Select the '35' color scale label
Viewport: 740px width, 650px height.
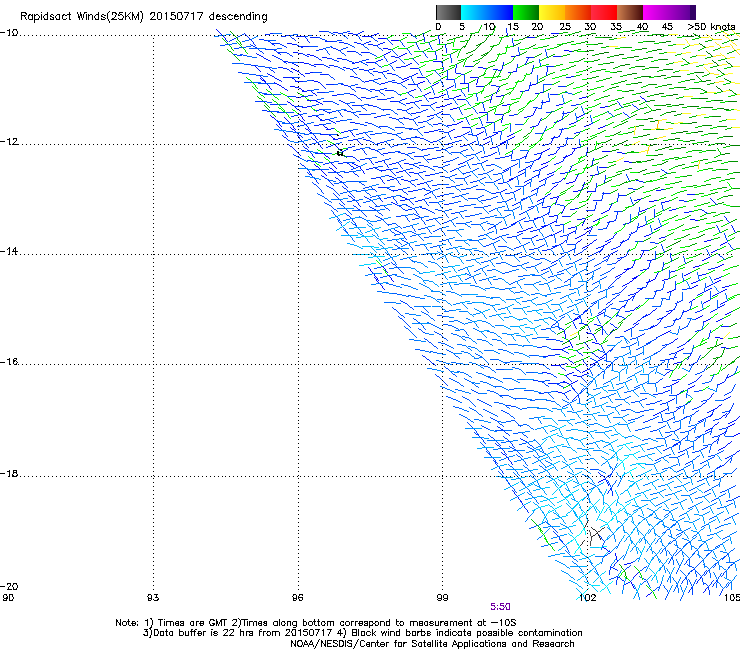[x=616, y=27]
